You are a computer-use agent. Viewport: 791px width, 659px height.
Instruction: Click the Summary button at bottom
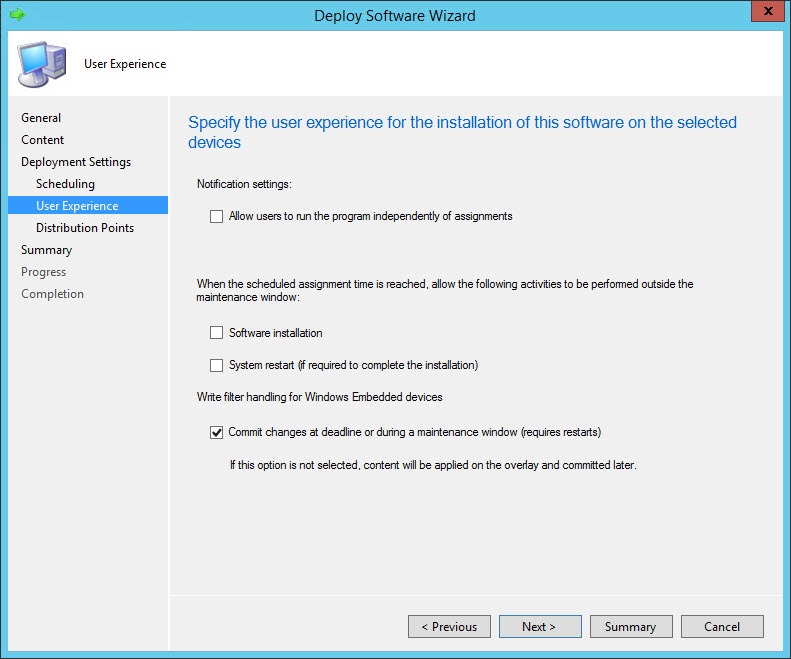[x=630, y=627]
